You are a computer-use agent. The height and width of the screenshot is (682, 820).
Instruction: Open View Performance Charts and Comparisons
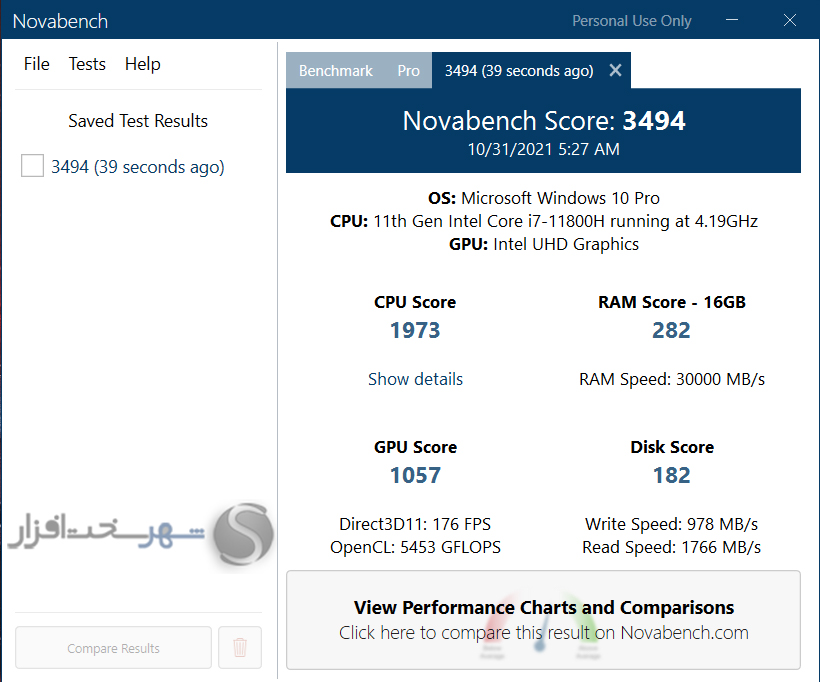pyautogui.click(x=543, y=620)
